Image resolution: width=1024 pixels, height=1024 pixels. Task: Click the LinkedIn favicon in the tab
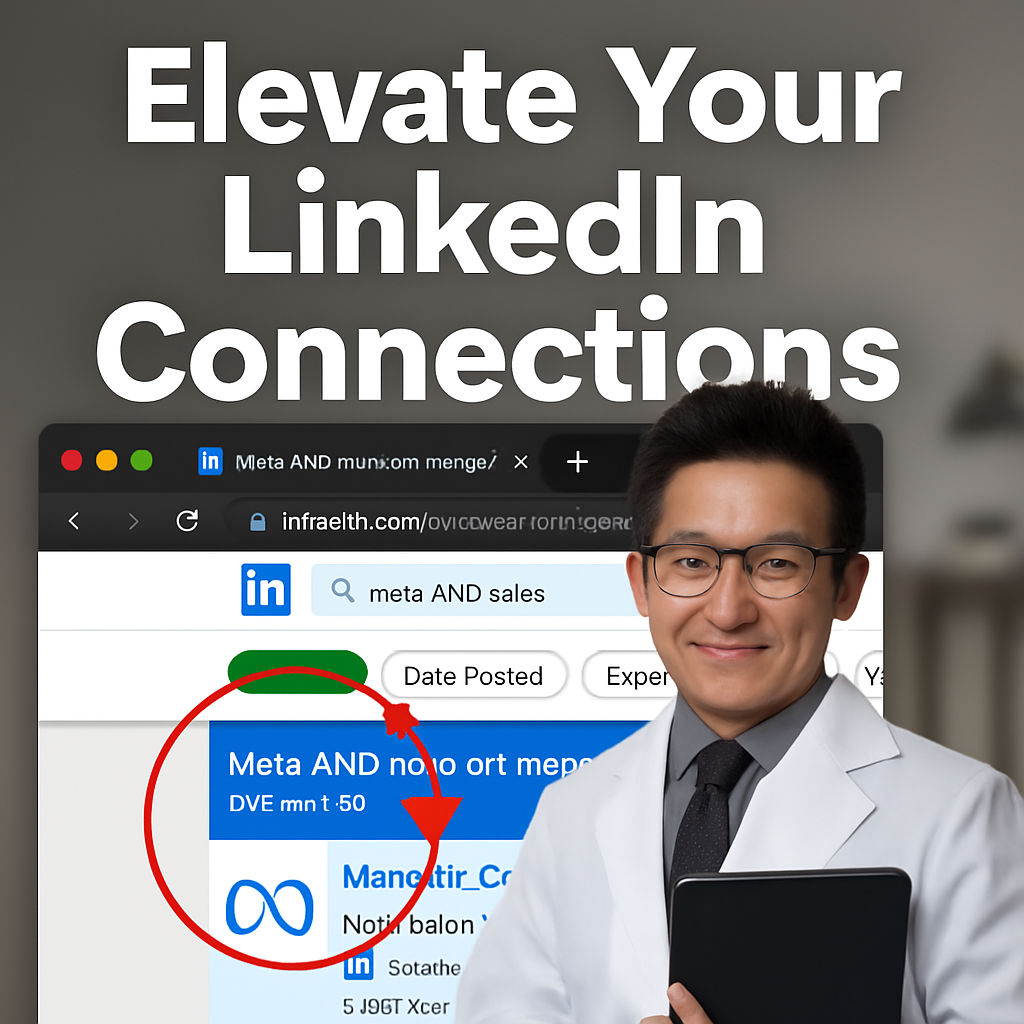click(210, 461)
